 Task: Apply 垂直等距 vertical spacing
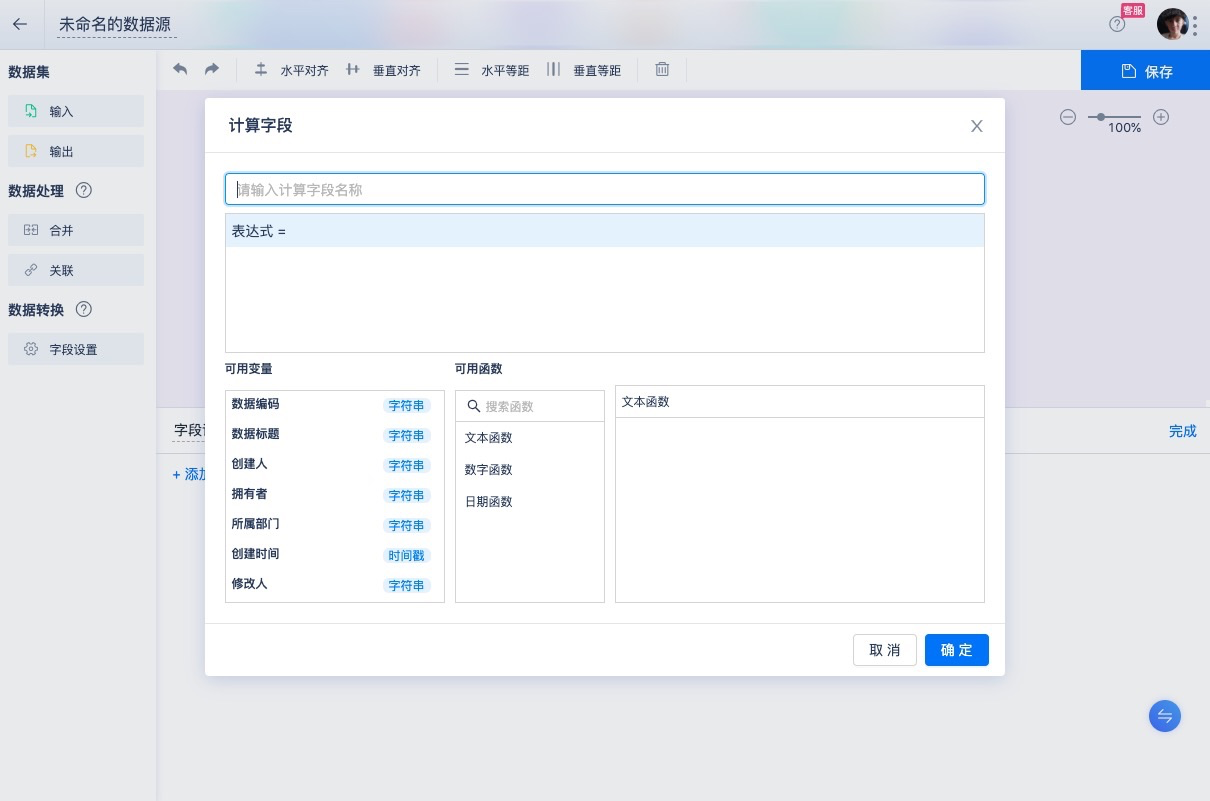tap(584, 70)
